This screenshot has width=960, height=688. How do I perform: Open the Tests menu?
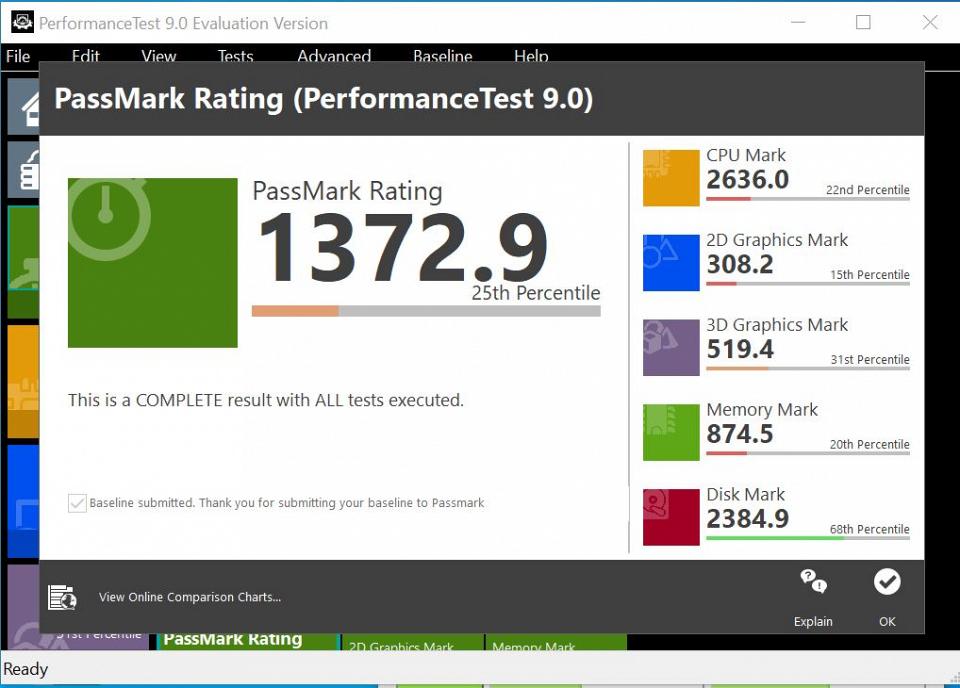point(236,56)
